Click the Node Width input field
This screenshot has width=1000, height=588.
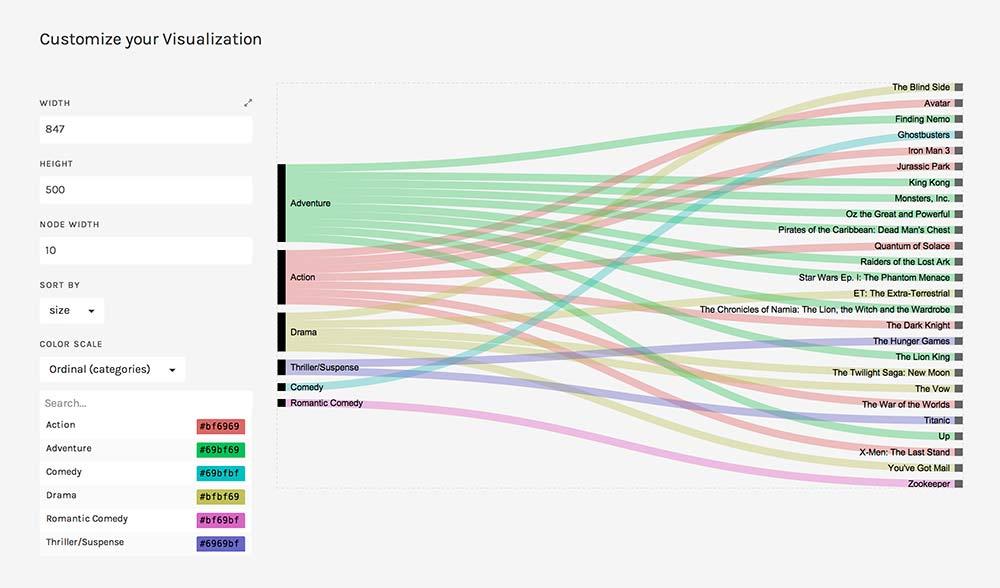146,250
